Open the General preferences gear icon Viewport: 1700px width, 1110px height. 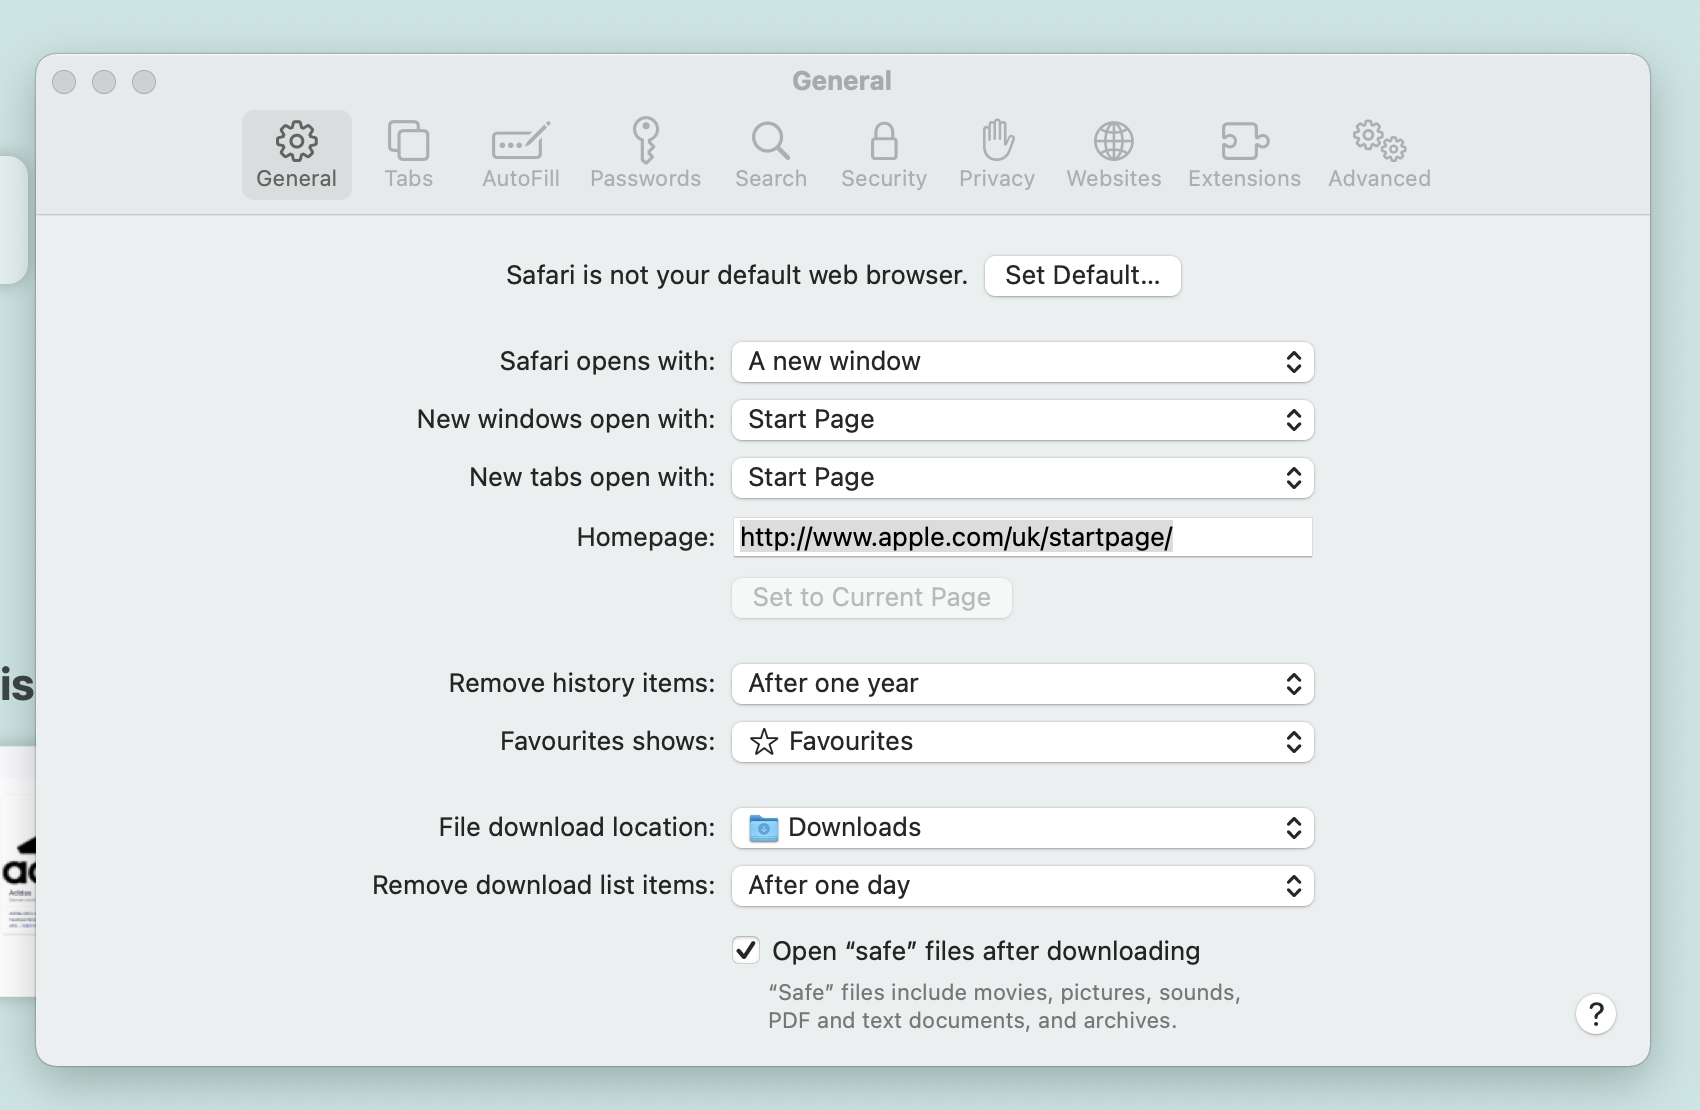point(297,141)
